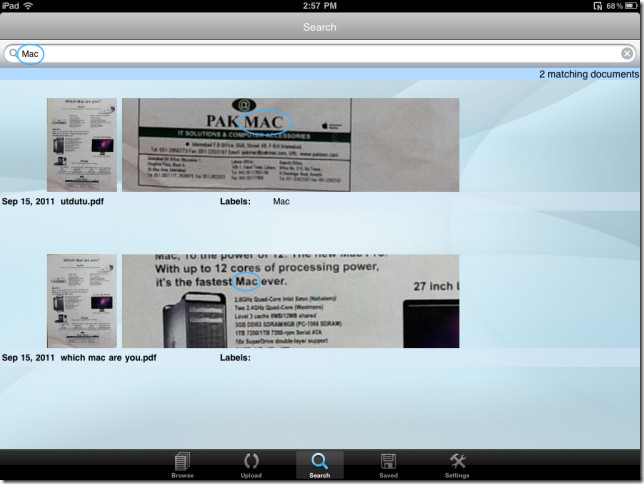This screenshot has width=644, height=484.
Task: Click the 2 matching documents text
Action: (x=589, y=74)
